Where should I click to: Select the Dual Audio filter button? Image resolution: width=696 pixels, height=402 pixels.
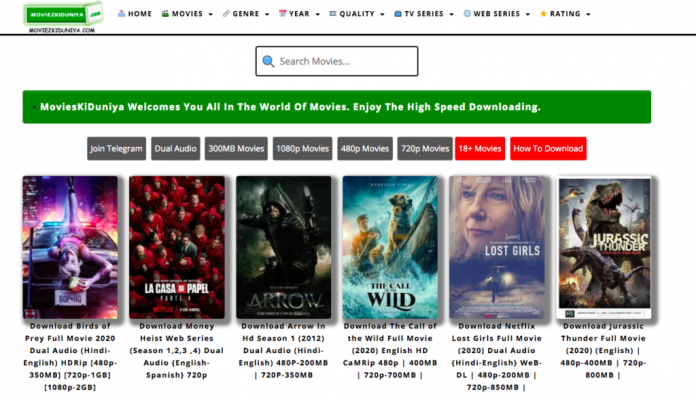(x=175, y=148)
